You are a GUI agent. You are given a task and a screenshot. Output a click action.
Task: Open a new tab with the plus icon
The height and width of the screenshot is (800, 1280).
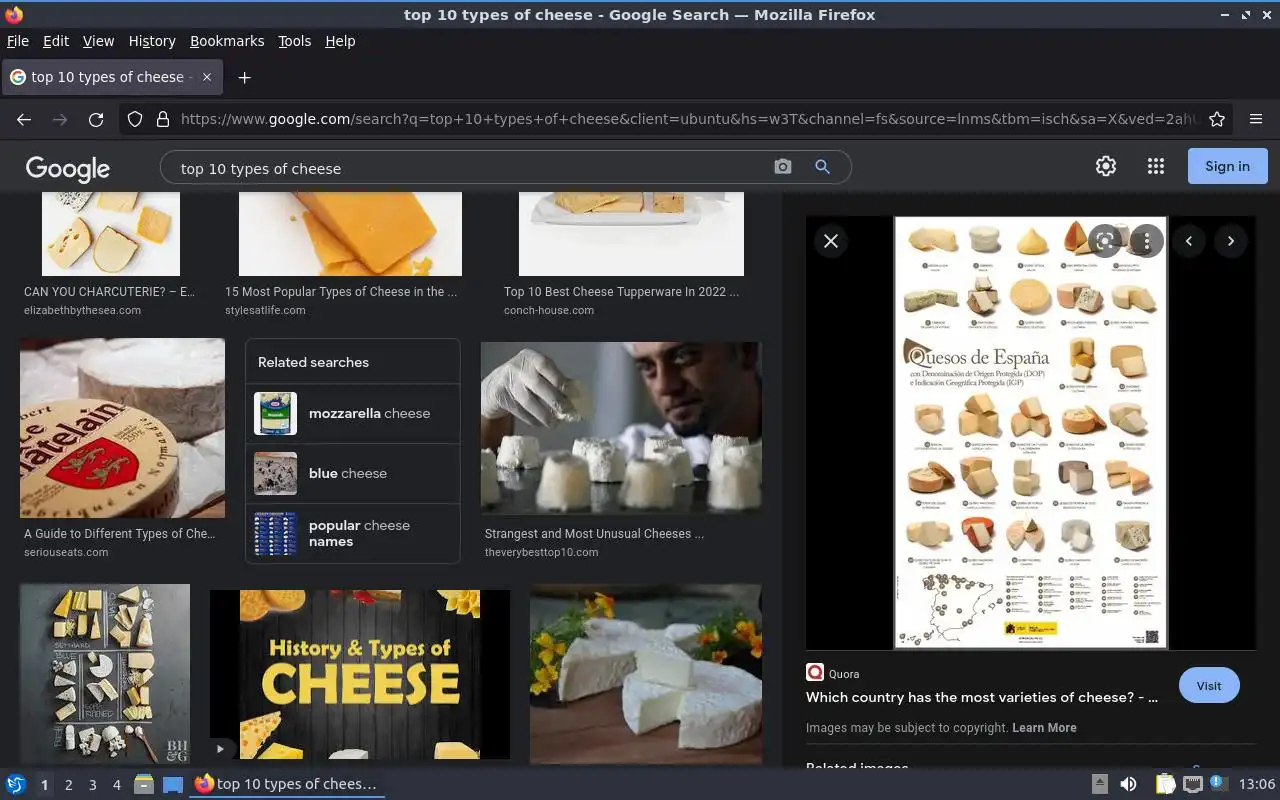tap(244, 77)
